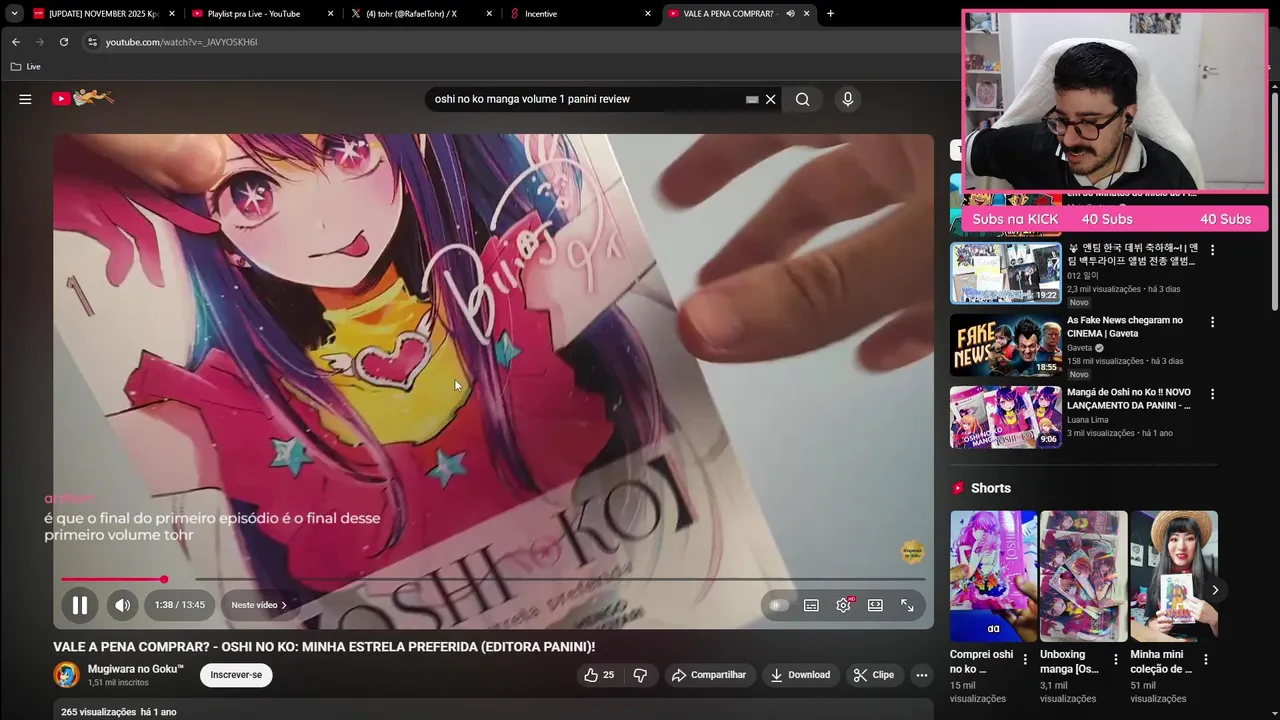Viewport: 1280px width, 720px height.
Task: Open 'Minha mini coleção' short
Action: (1174, 576)
